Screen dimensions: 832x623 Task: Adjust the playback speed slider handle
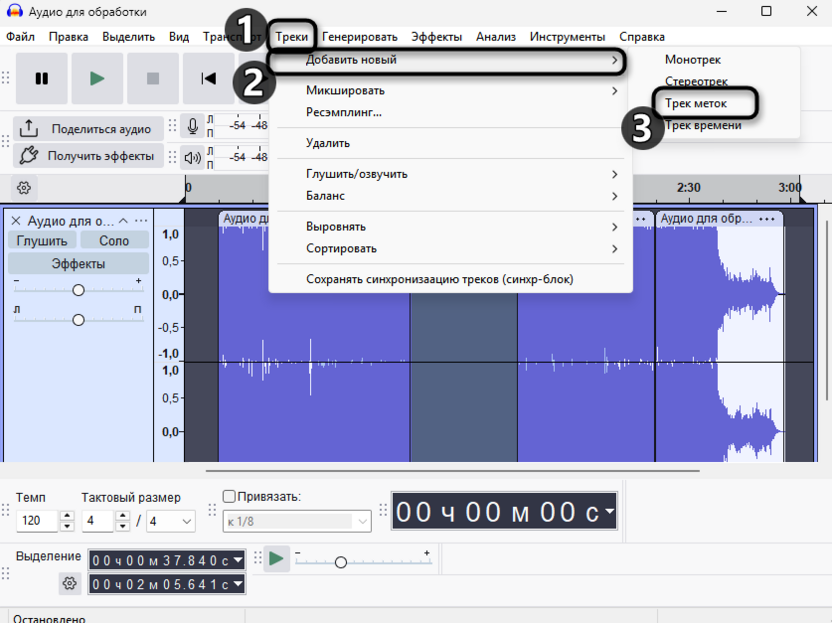[341, 561]
